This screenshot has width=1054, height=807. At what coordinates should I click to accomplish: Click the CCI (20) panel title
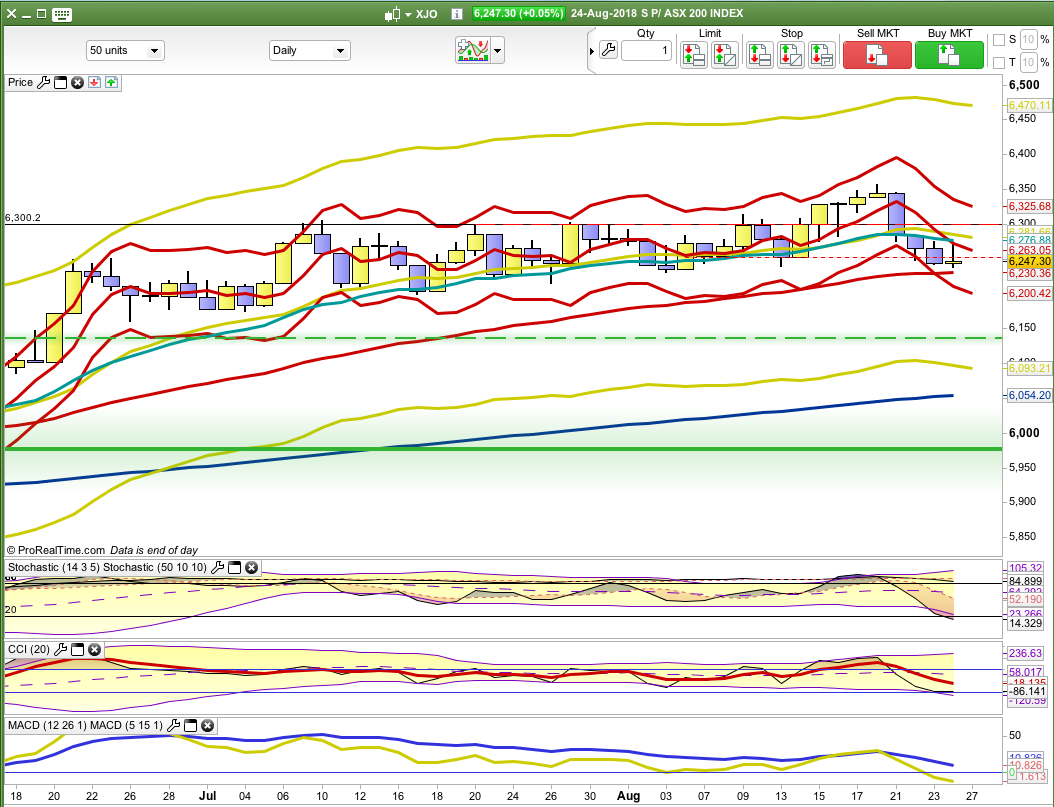pos(29,649)
